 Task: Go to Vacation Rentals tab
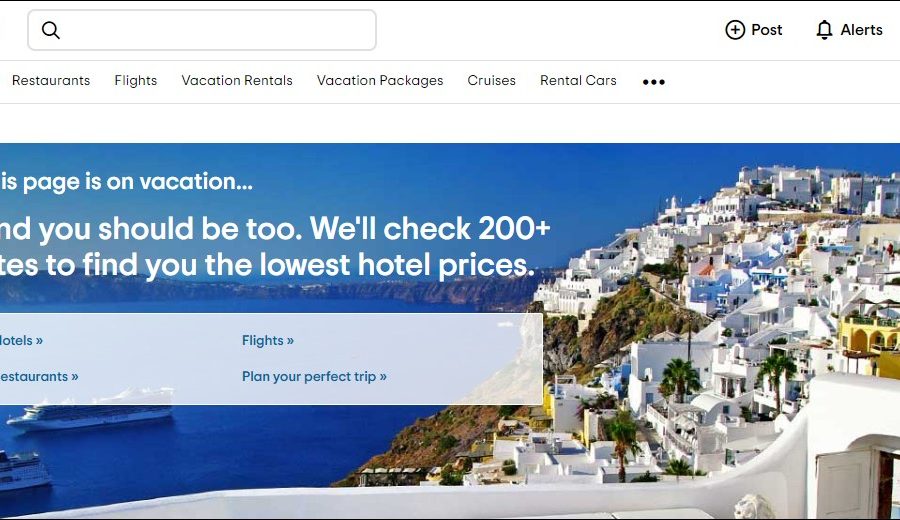coord(237,80)
